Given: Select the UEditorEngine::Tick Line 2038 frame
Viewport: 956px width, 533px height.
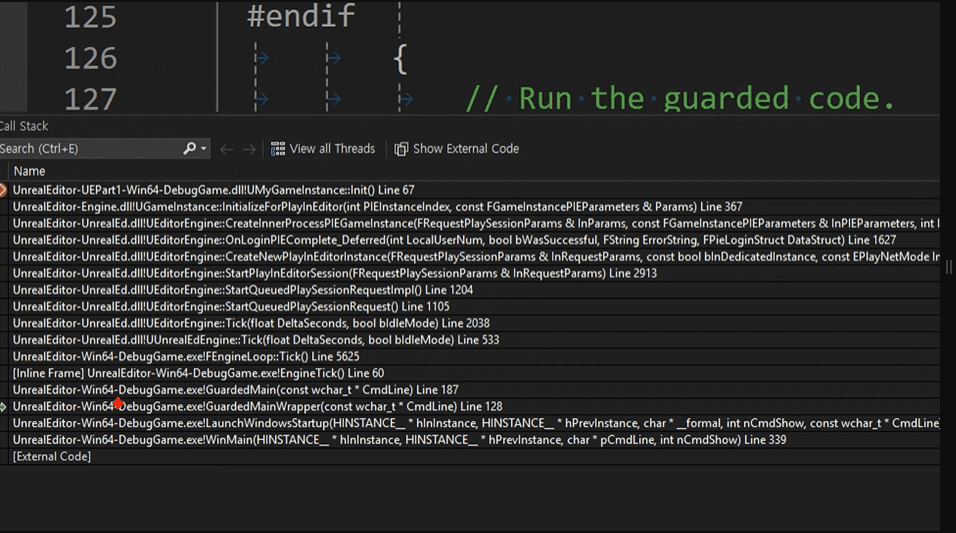Looking at the screenshot, I should 250,323.
